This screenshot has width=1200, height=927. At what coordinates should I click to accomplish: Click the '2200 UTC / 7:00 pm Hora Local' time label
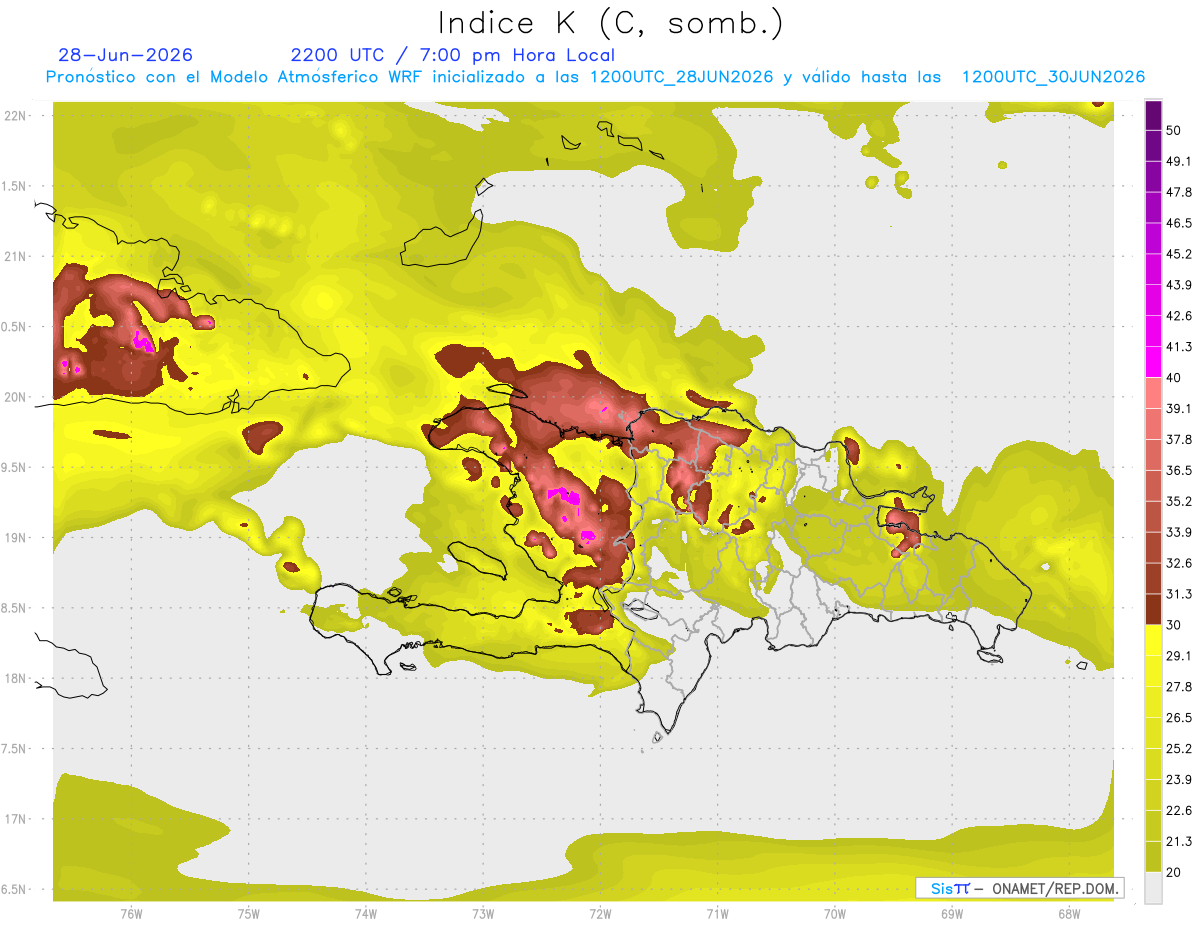453,55
